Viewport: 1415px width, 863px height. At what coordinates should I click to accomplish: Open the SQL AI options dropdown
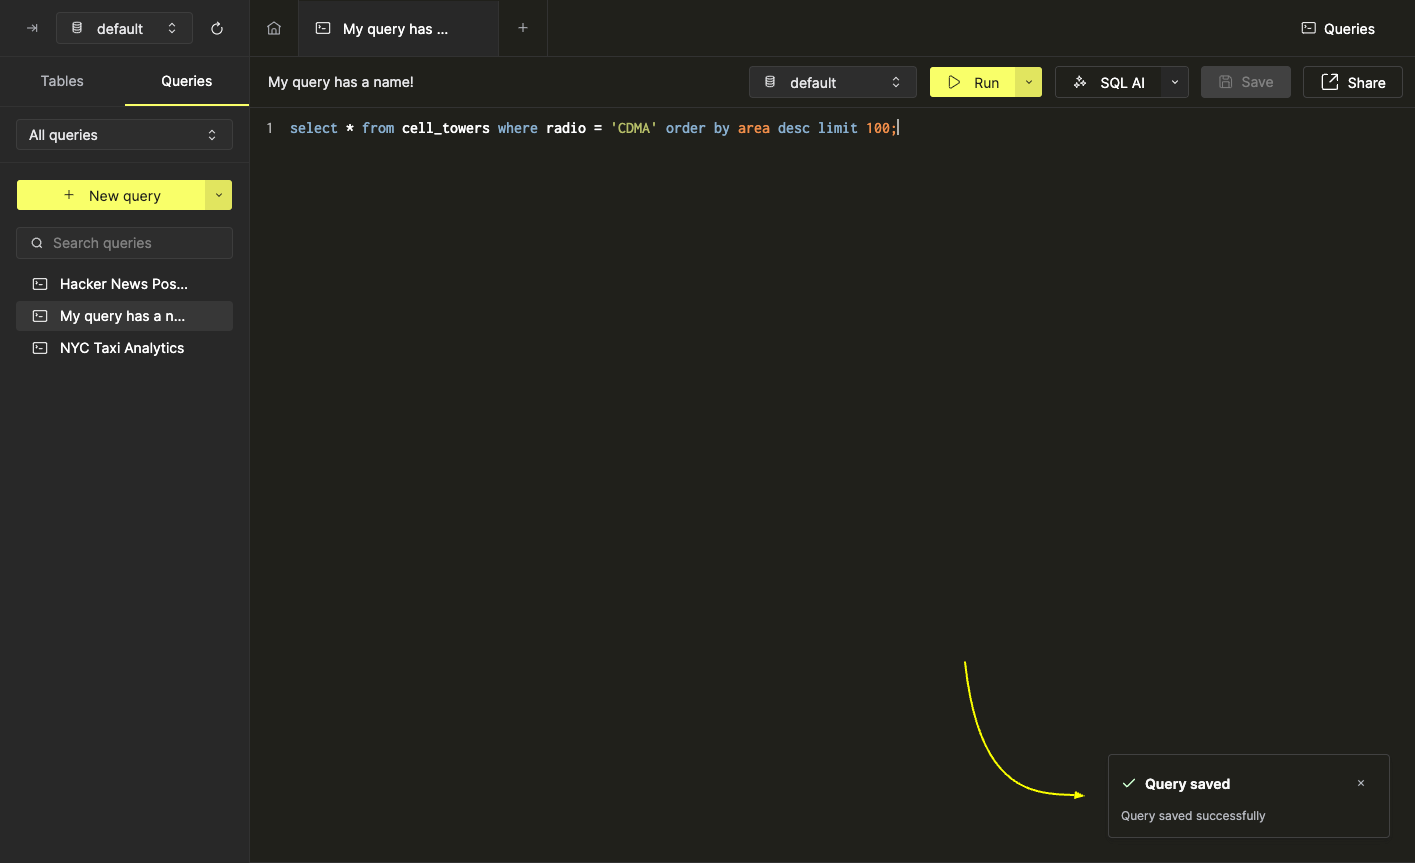point(1174,82)
